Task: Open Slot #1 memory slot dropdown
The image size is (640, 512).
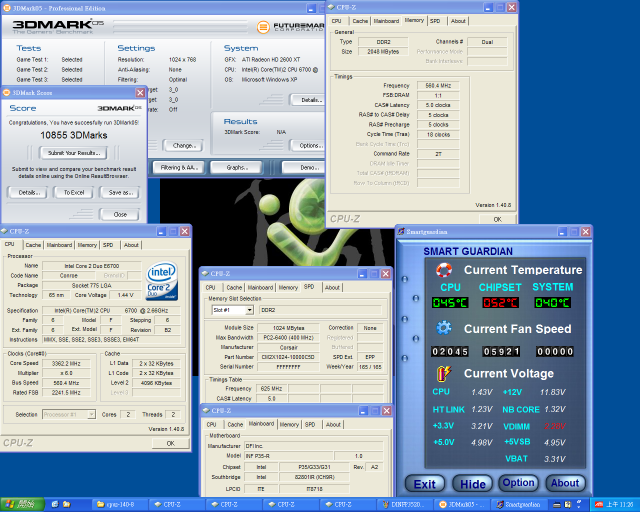Action: tap(249, 310)
